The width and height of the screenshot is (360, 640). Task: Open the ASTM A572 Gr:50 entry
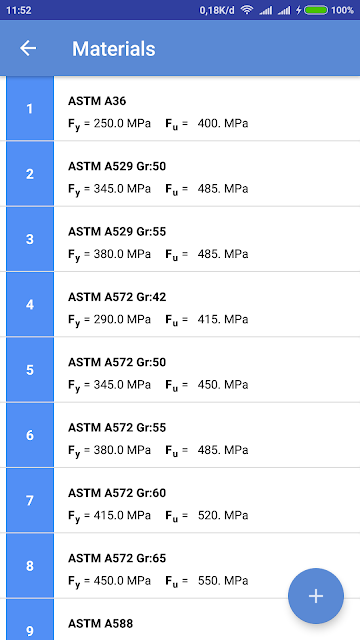pos(207,370)
